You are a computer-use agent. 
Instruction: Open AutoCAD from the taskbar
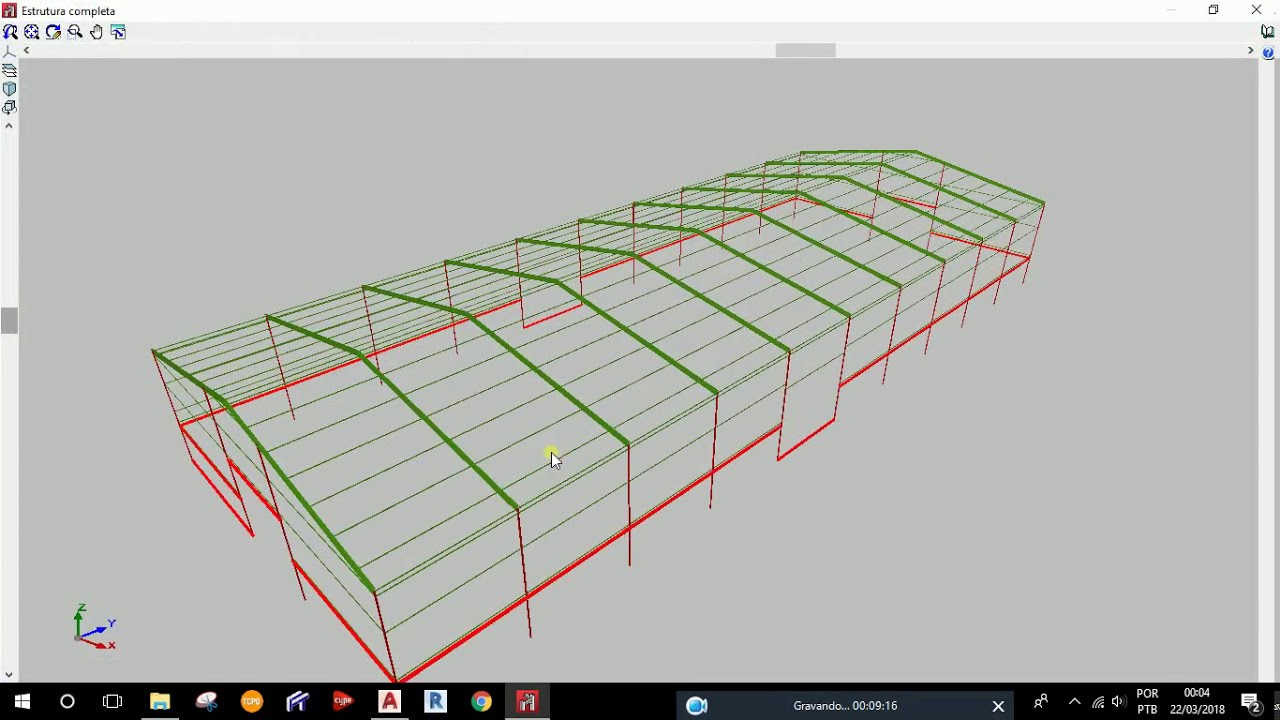(390, 702)
